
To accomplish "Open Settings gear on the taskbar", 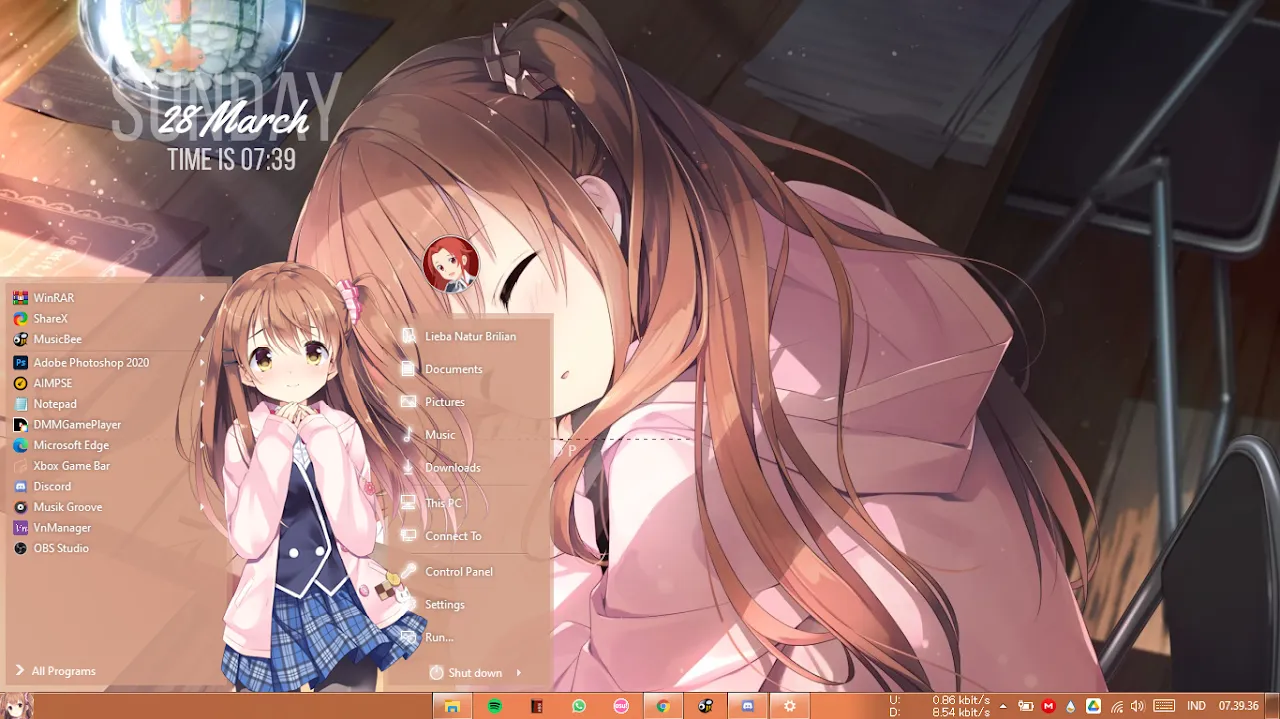I will [x=790, y=706].
